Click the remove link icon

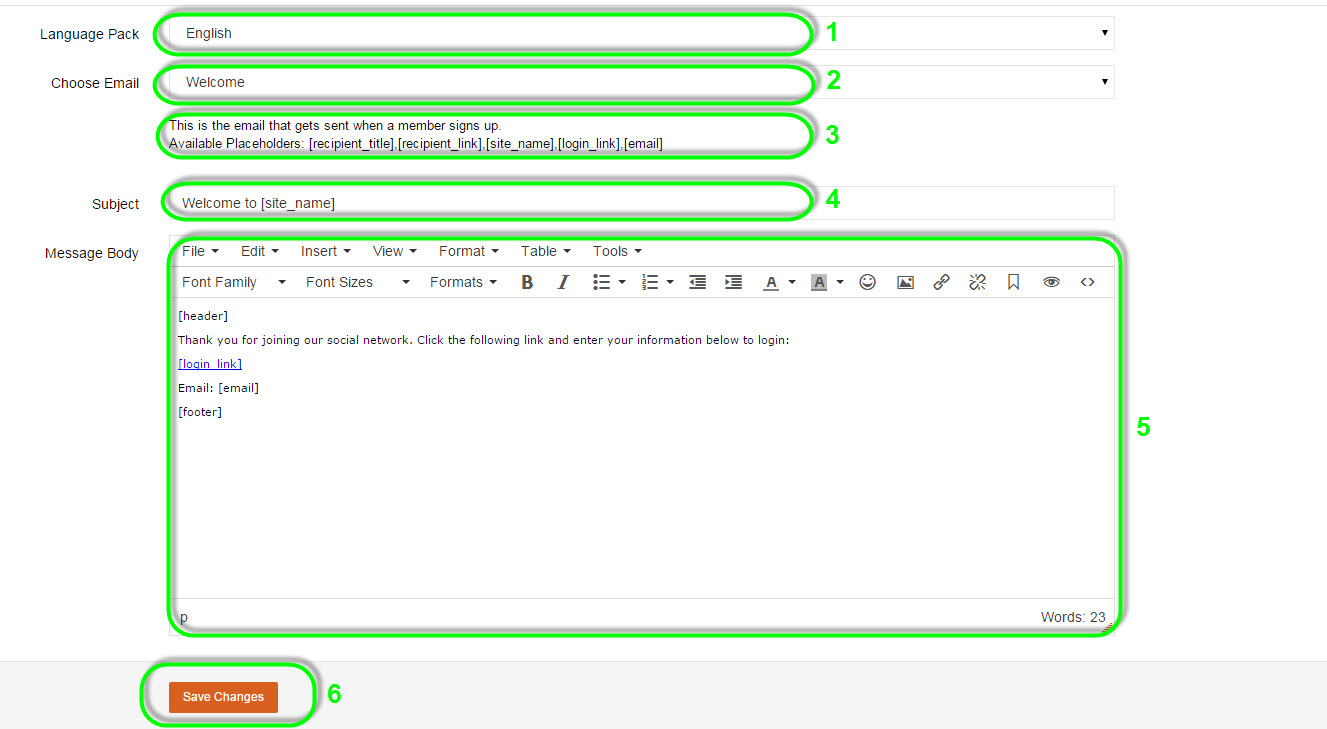[x=977, y=283]
